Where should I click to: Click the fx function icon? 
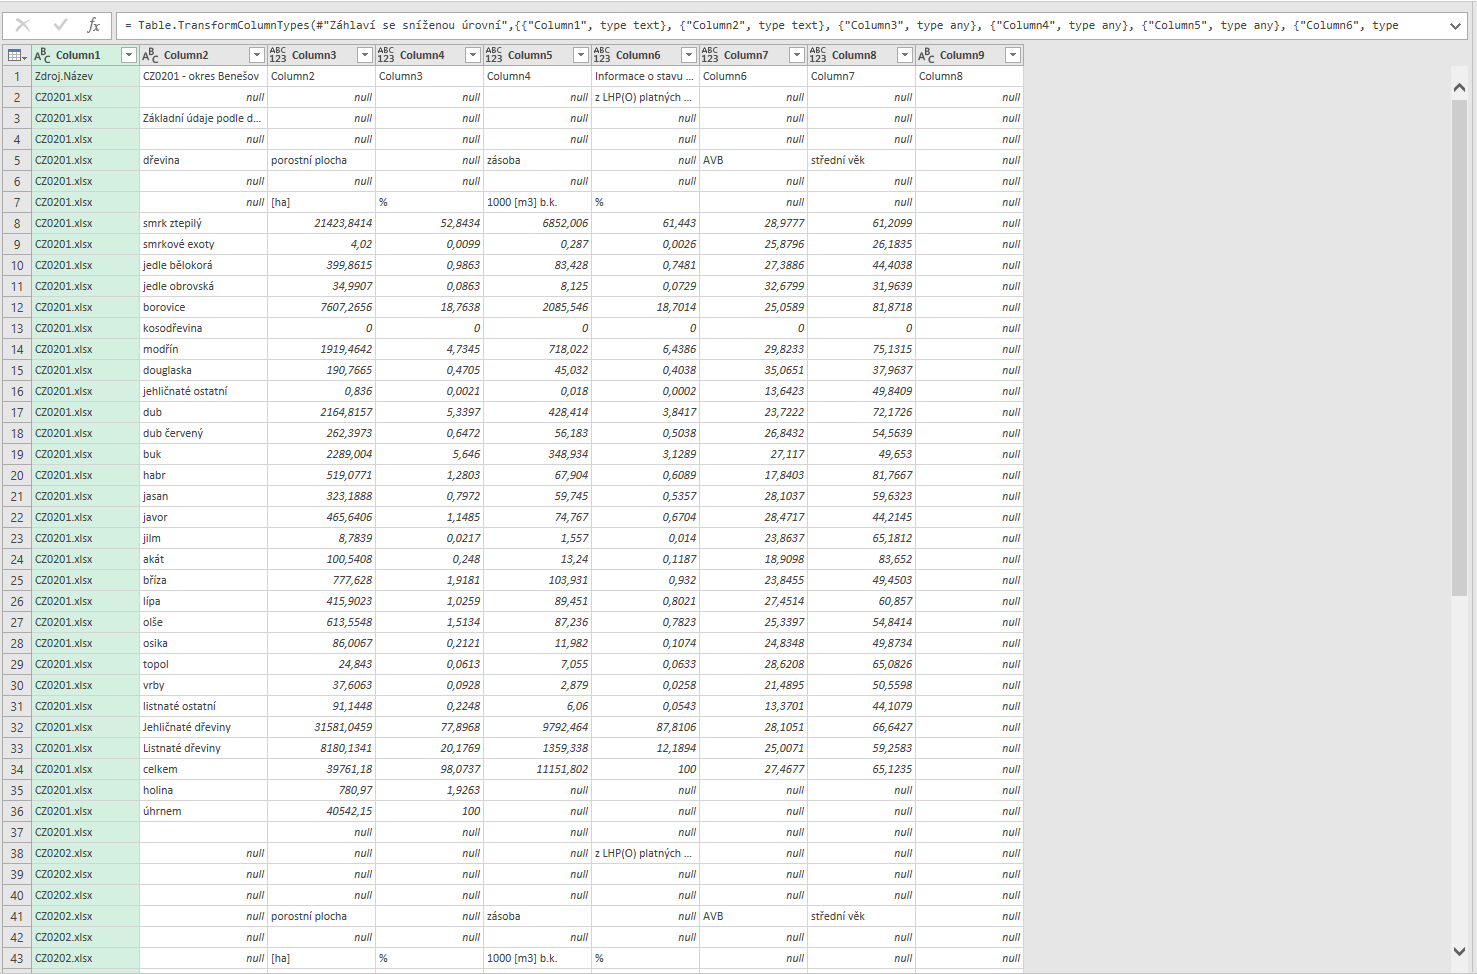click(x=94, y=25)
